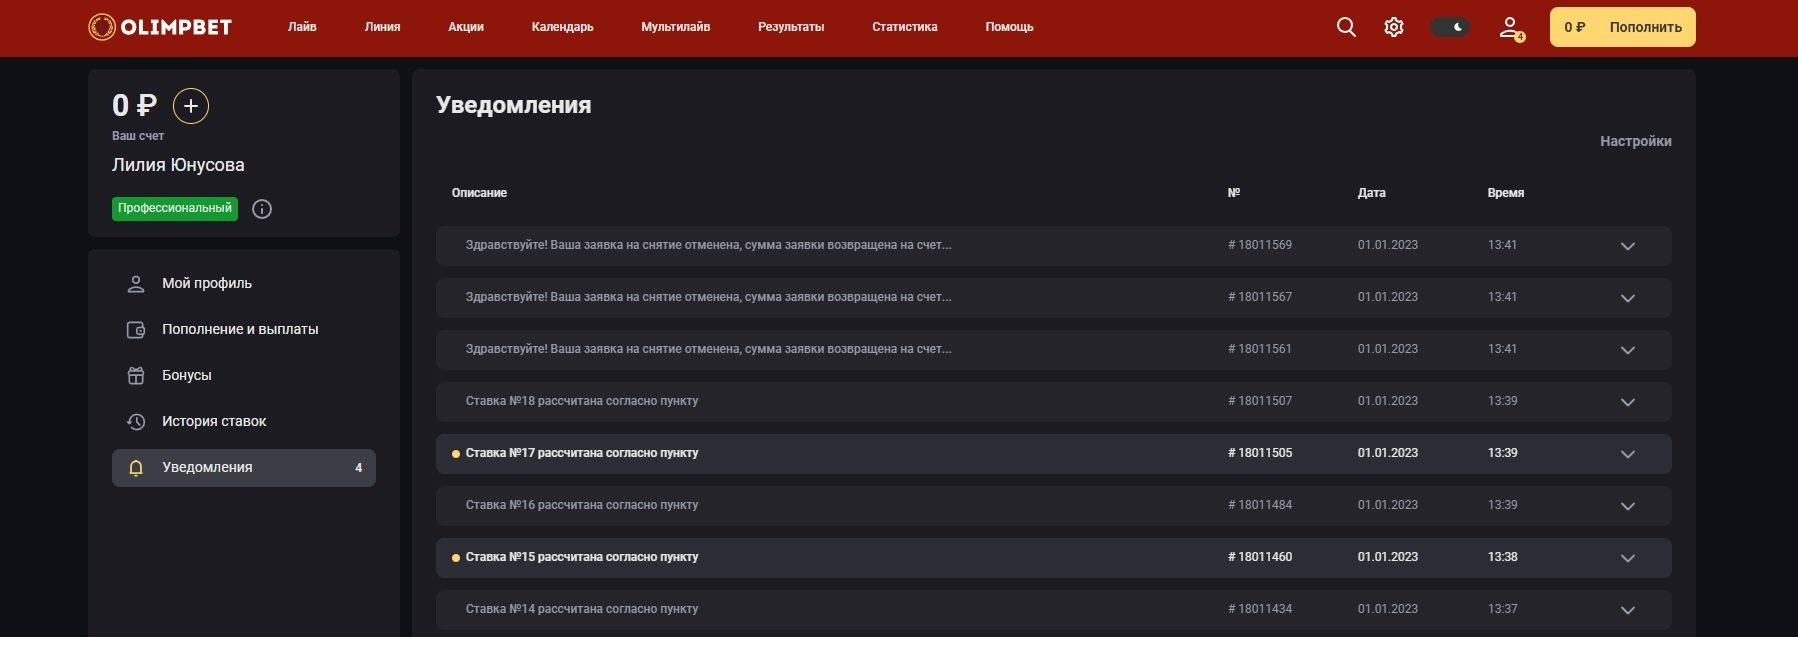Open the search magnifier icon
The width and height of the screenshot is (1798, 648).
click(1346, 27)
